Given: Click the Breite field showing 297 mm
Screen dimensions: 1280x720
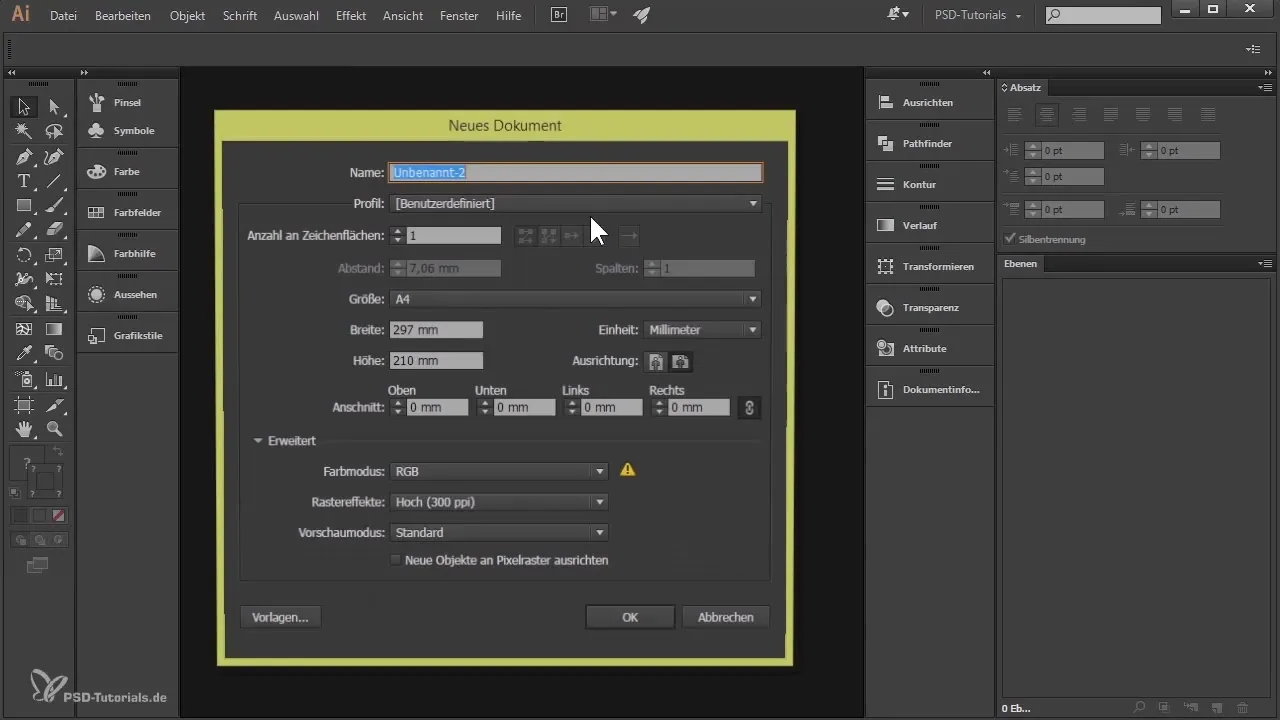Looking at the screenshot, I should (436, 330).
